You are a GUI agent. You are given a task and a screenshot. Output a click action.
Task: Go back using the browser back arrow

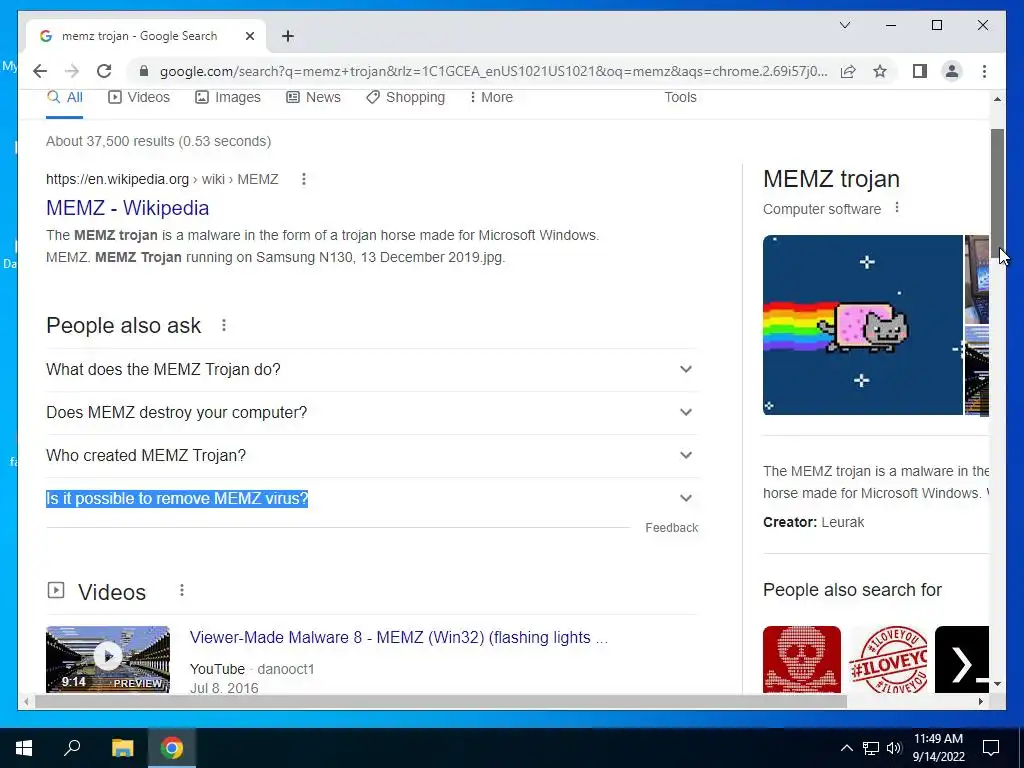[40, 71]
